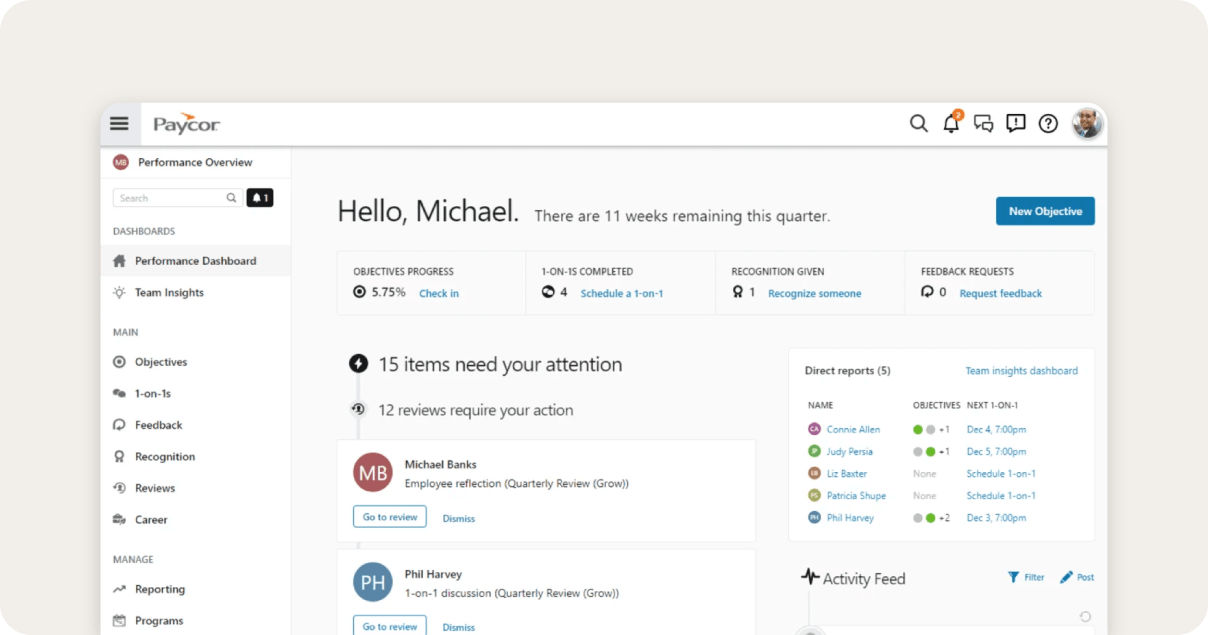Click Request feedback link
The image size is (1208, 635).
point(1000,294)
